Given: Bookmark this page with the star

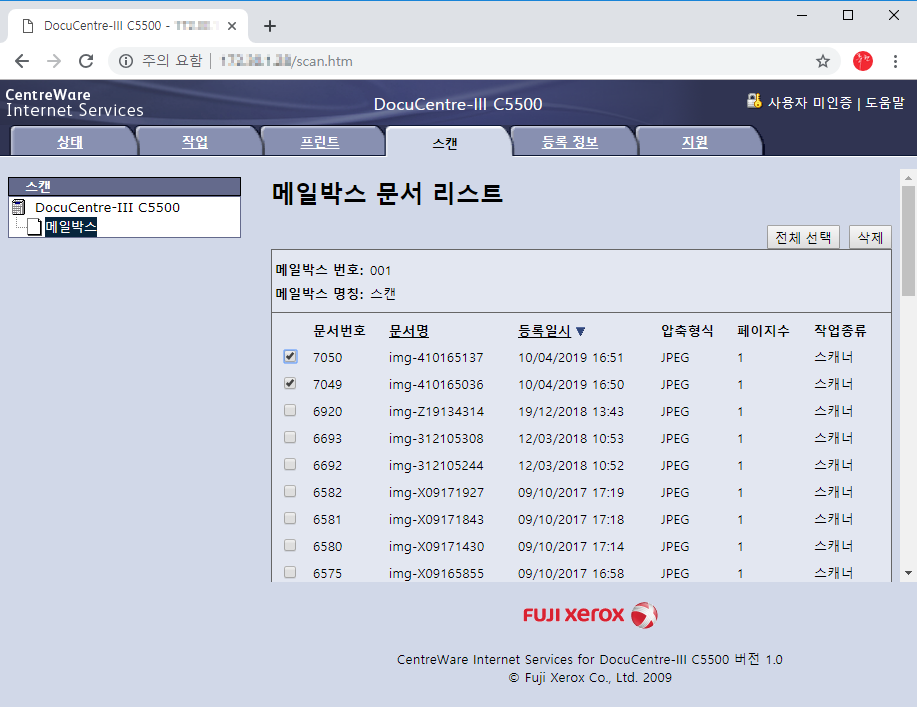Looking at the screenshot, I should pyautogui.click(x=823, y=61).
